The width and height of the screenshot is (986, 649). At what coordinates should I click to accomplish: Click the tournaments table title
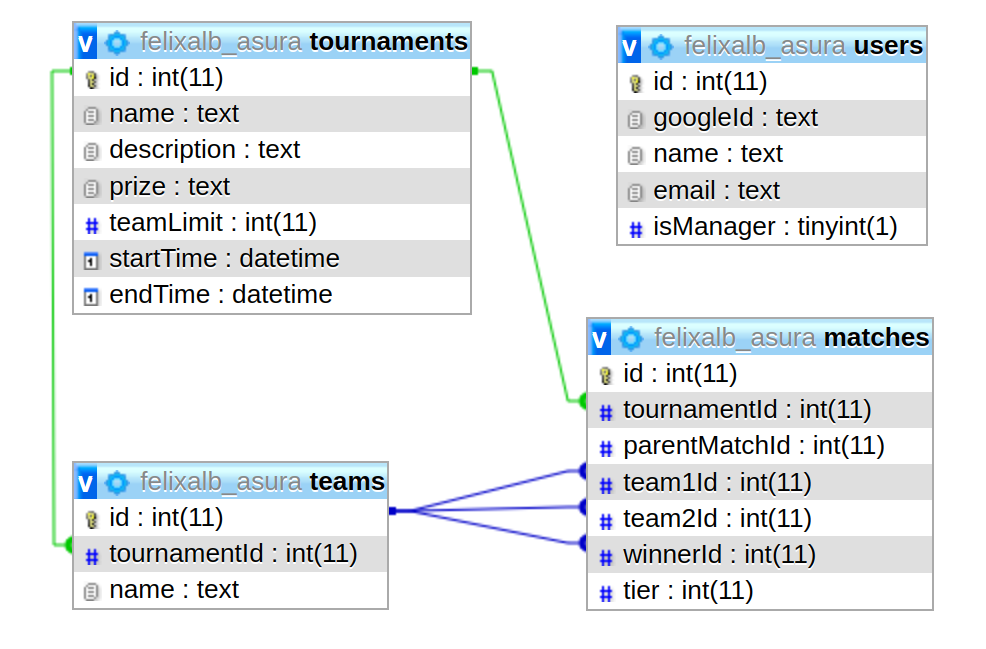click(388, 42)
